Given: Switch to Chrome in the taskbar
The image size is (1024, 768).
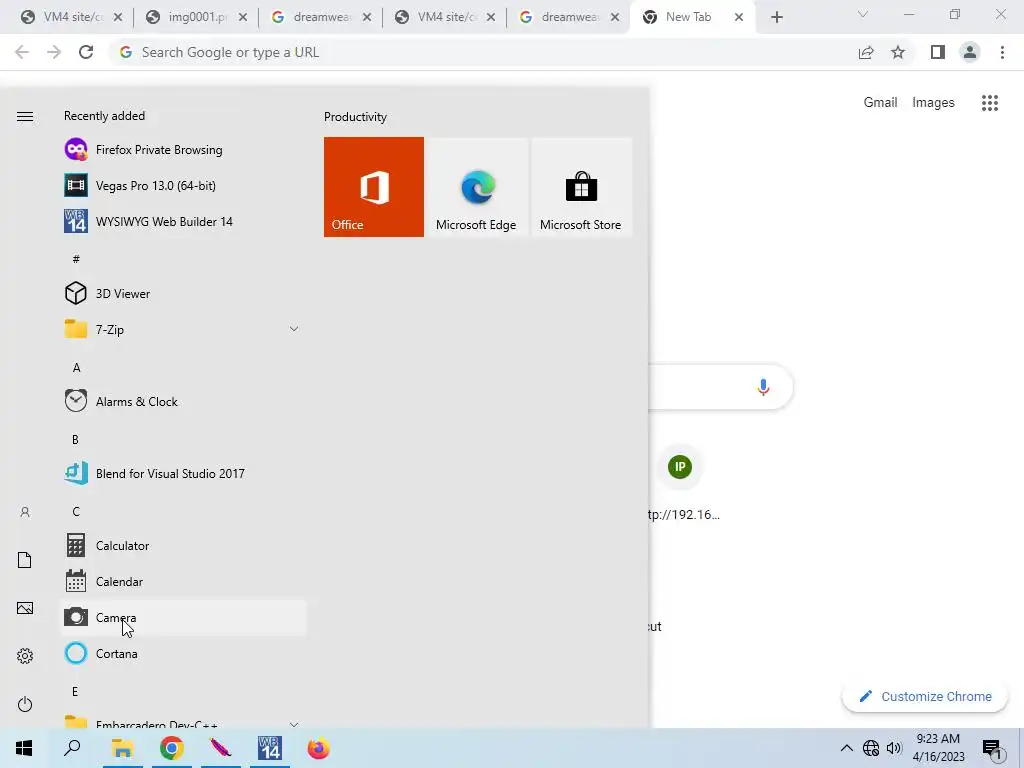Looking at the screenshot, I should [172, 748].
